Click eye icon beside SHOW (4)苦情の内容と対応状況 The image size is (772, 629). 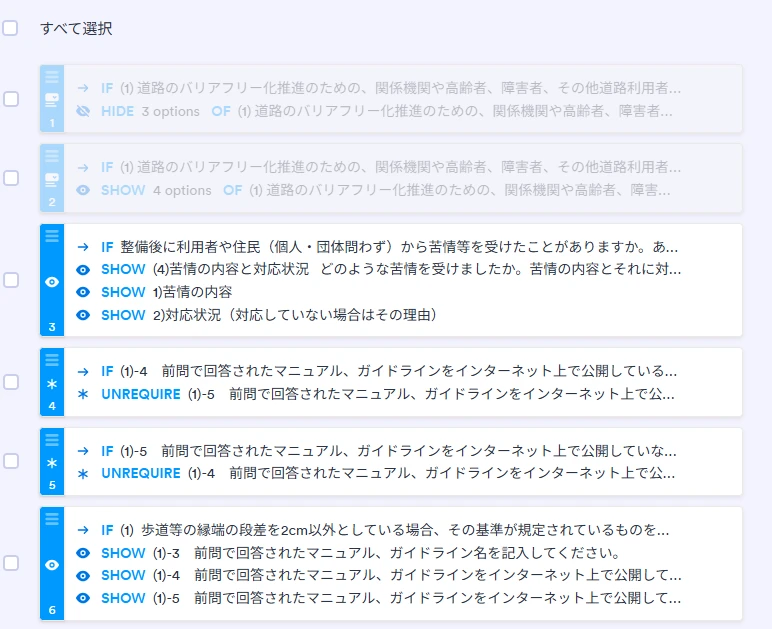(83, 270)
